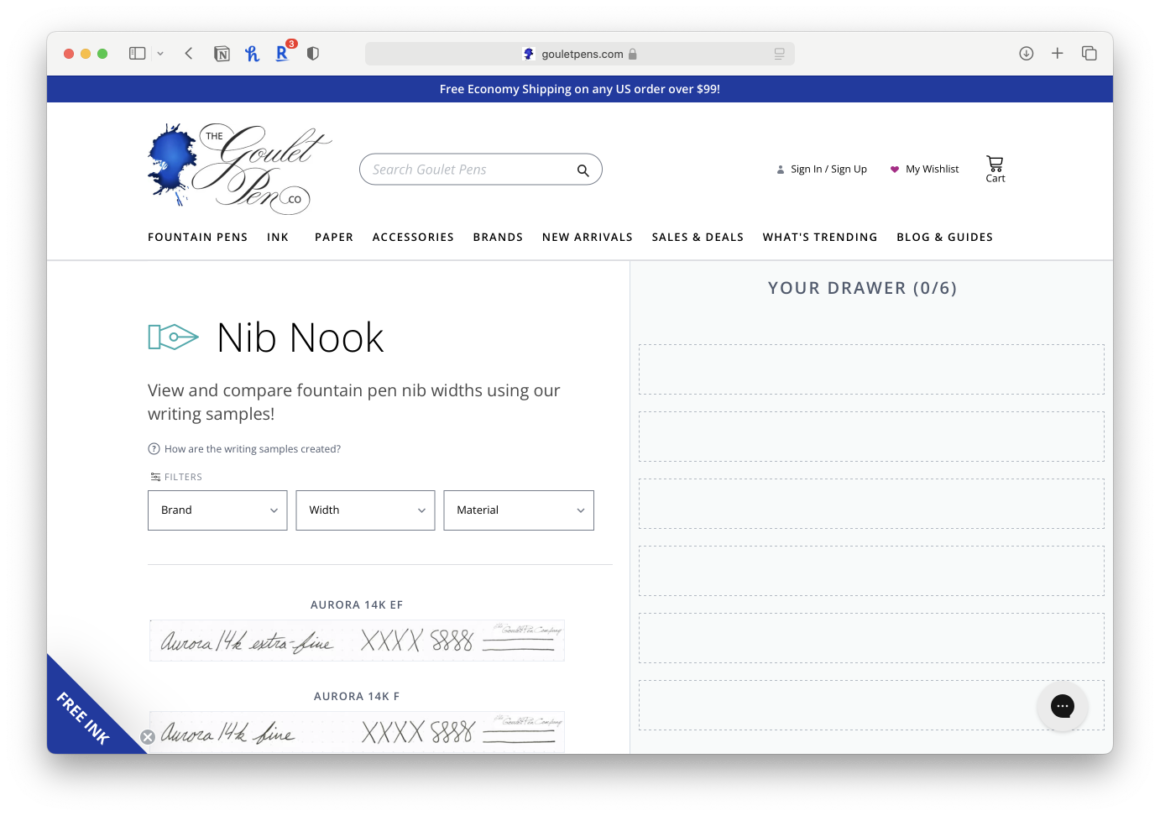Open the Width filter dropdown
Viewport: 1160px width, 816px height.
point(365,510)
